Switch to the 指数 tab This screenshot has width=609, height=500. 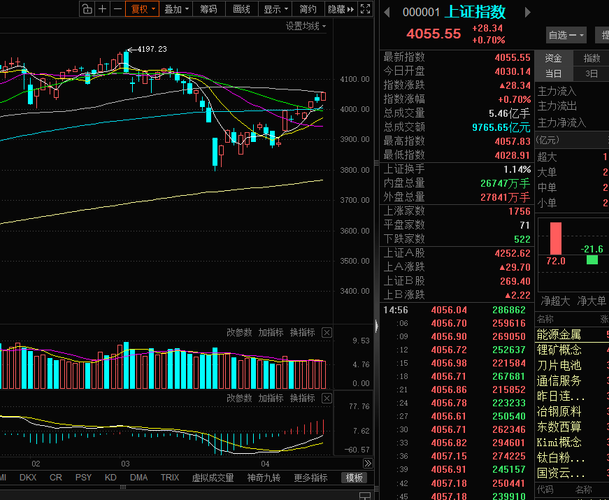[x=592, y=58]
